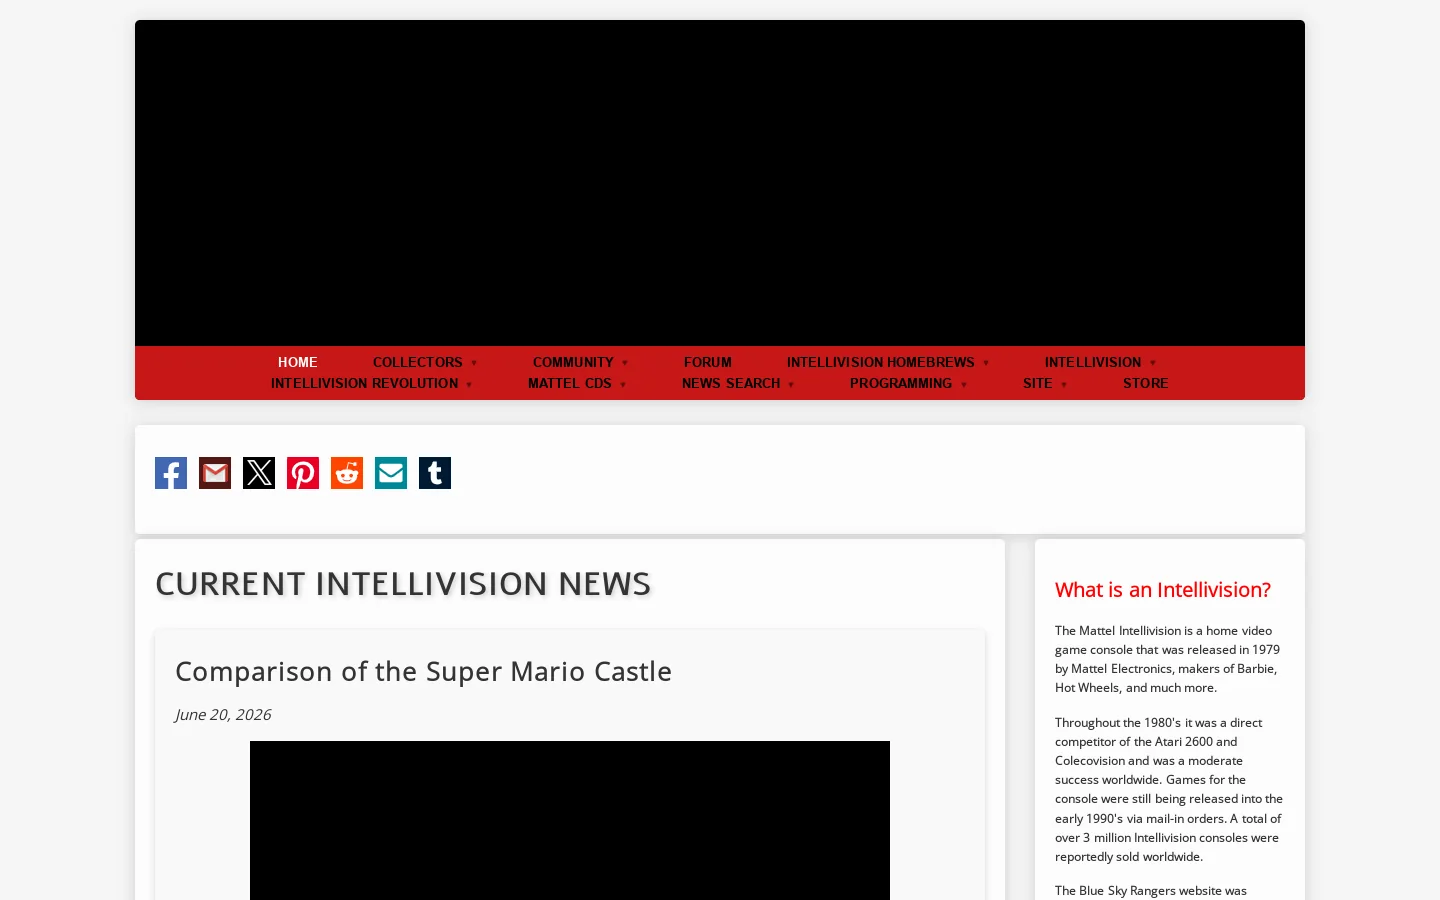This screenshot has width=1440, height=900.
Task: Share via Gmail icon
Action: [x=215, y=473]
